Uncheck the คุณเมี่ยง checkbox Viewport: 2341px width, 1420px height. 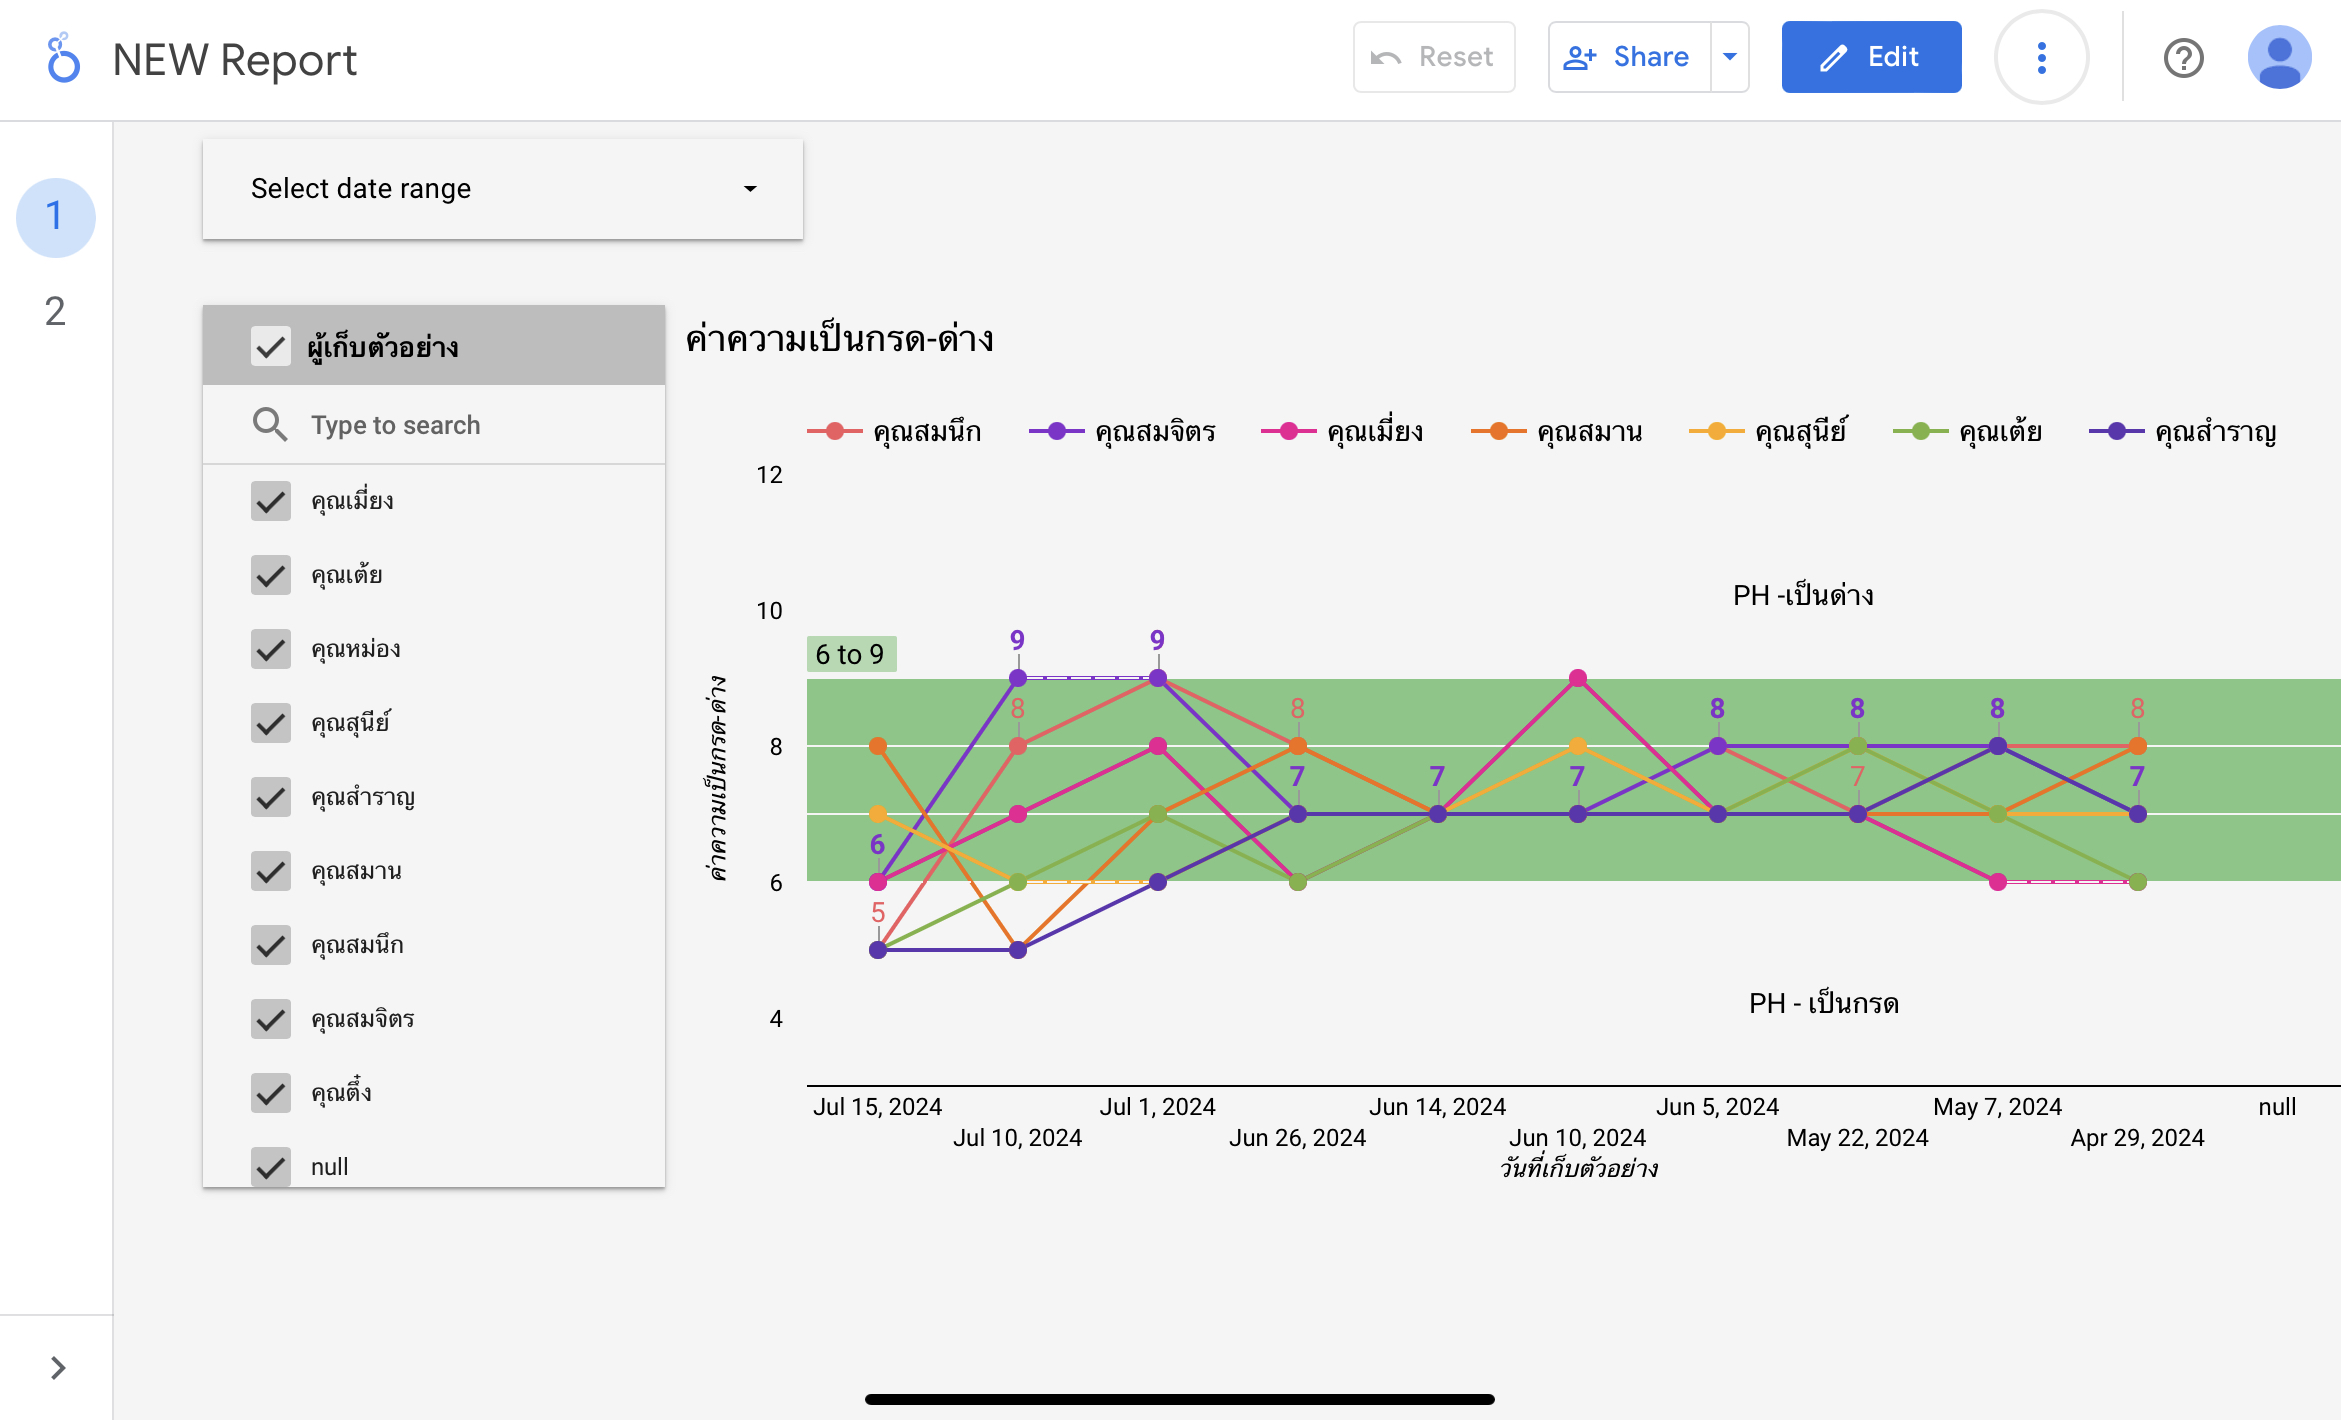[271, 501]
